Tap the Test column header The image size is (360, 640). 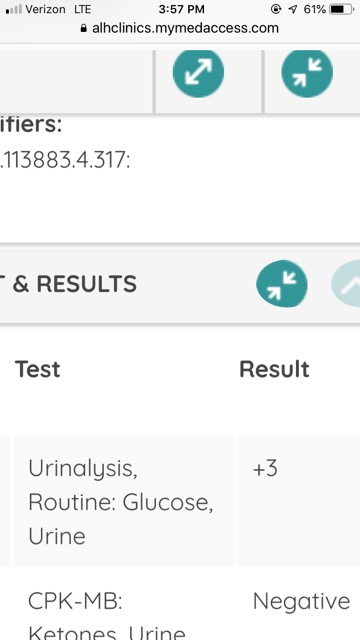[x=38, y=369]
